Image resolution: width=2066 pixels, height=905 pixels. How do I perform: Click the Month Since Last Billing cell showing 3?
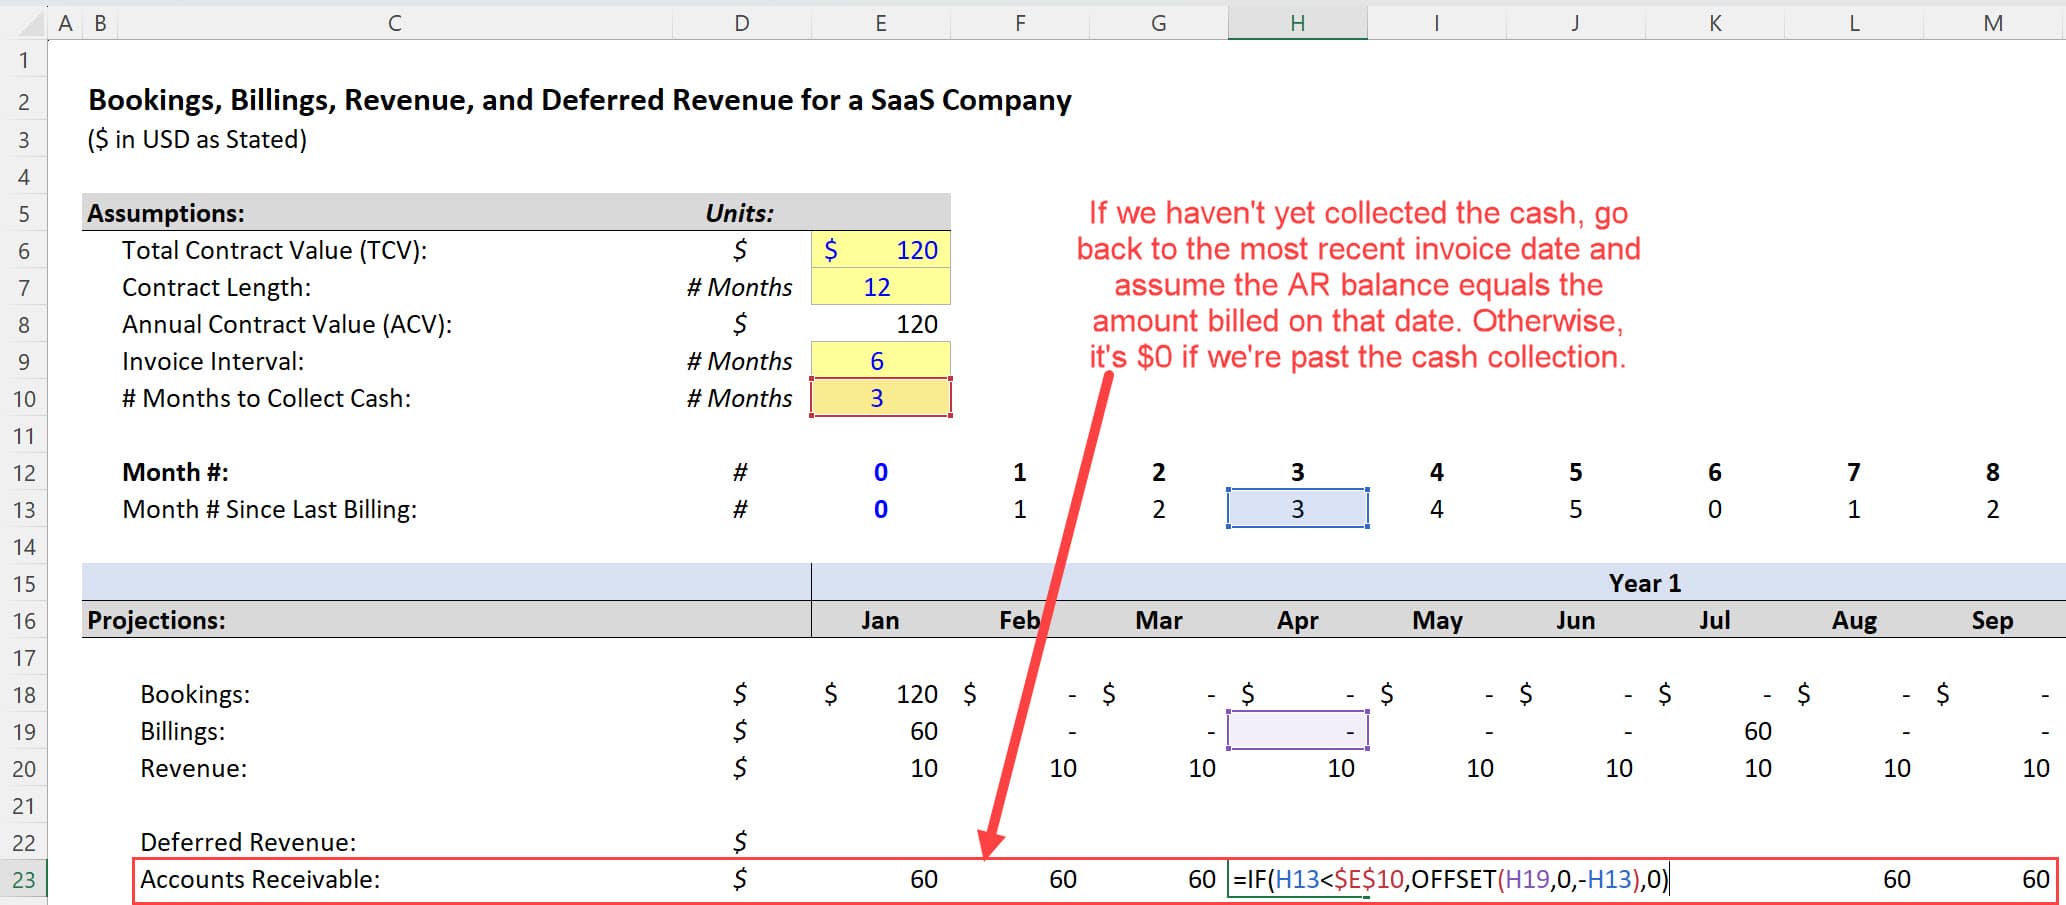click(1296, 509)
